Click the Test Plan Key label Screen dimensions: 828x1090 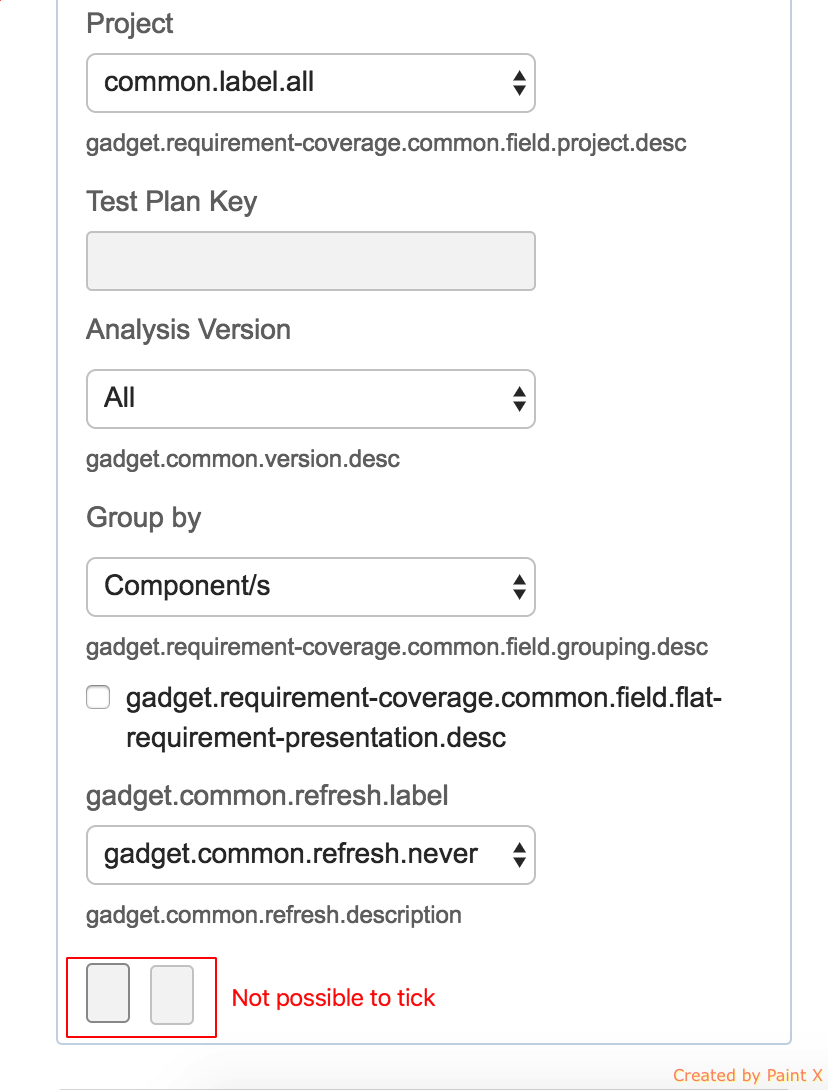171,202
